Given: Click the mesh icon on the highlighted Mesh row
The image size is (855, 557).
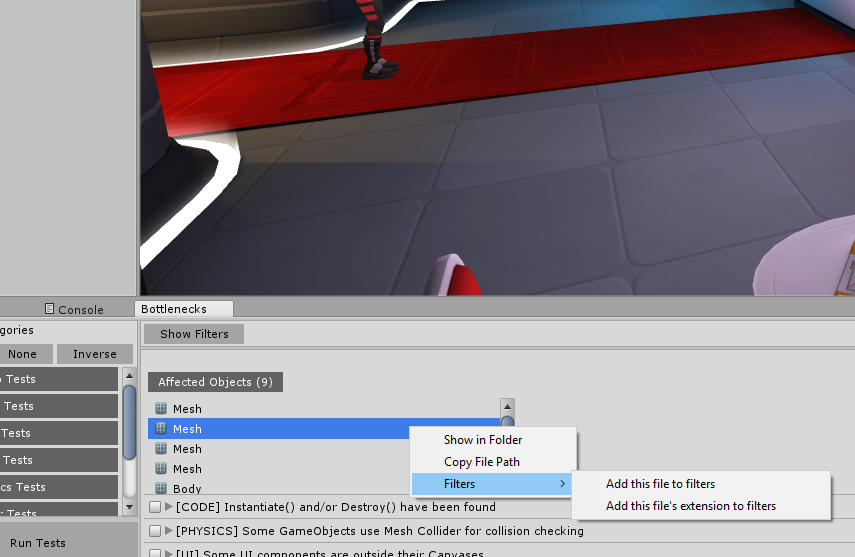Looking at the screenshot, I should [161, 428].
